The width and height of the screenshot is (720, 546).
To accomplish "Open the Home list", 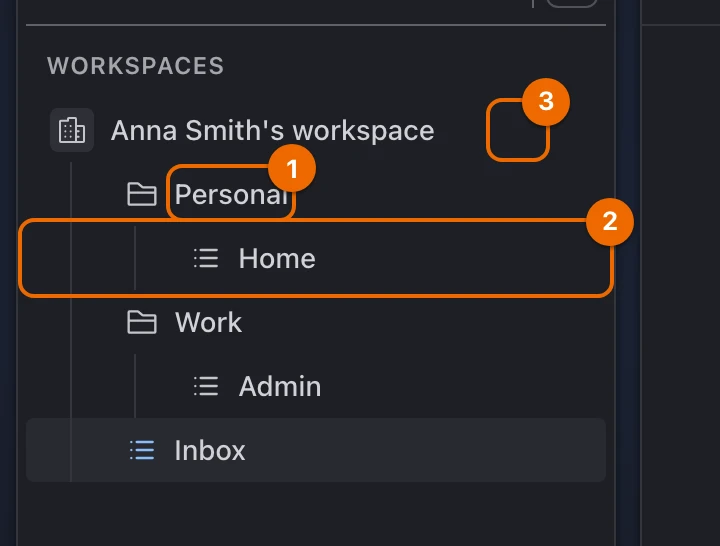I will (277, 258).
